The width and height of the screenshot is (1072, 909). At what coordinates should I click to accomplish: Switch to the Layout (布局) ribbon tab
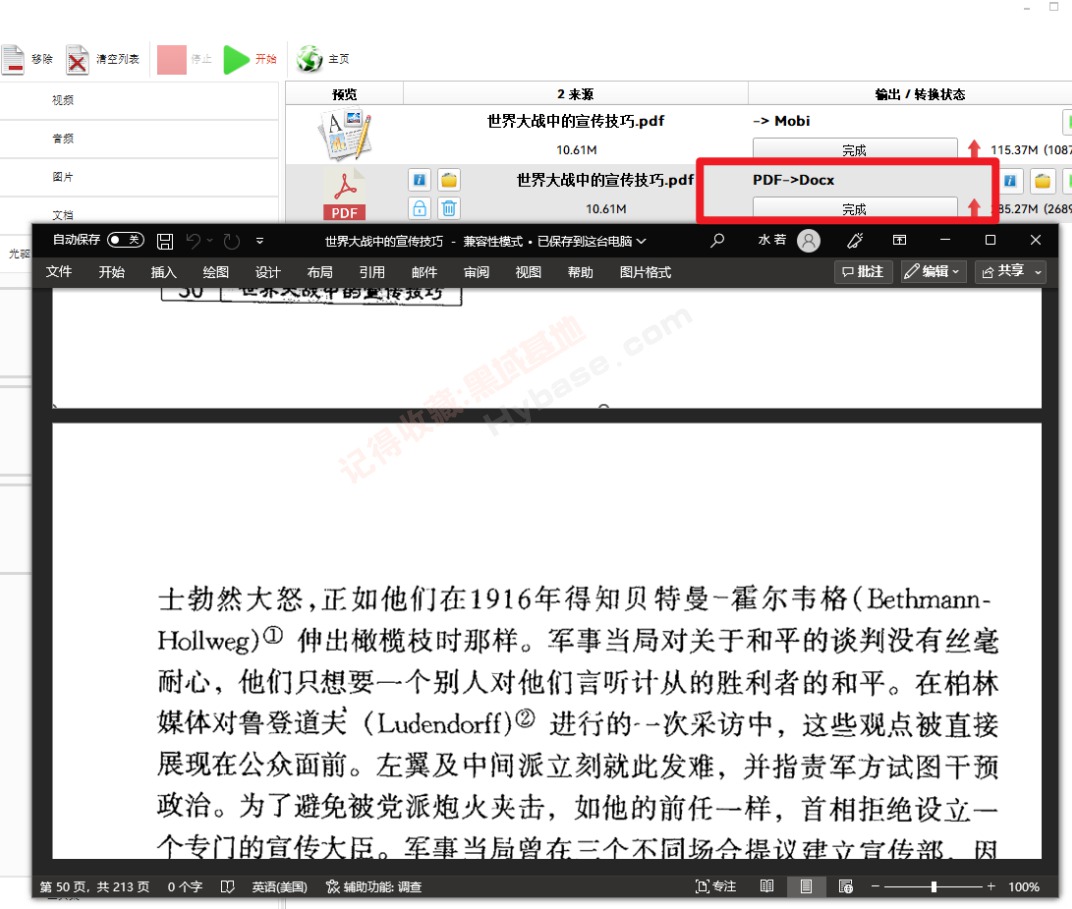[320, 272]
